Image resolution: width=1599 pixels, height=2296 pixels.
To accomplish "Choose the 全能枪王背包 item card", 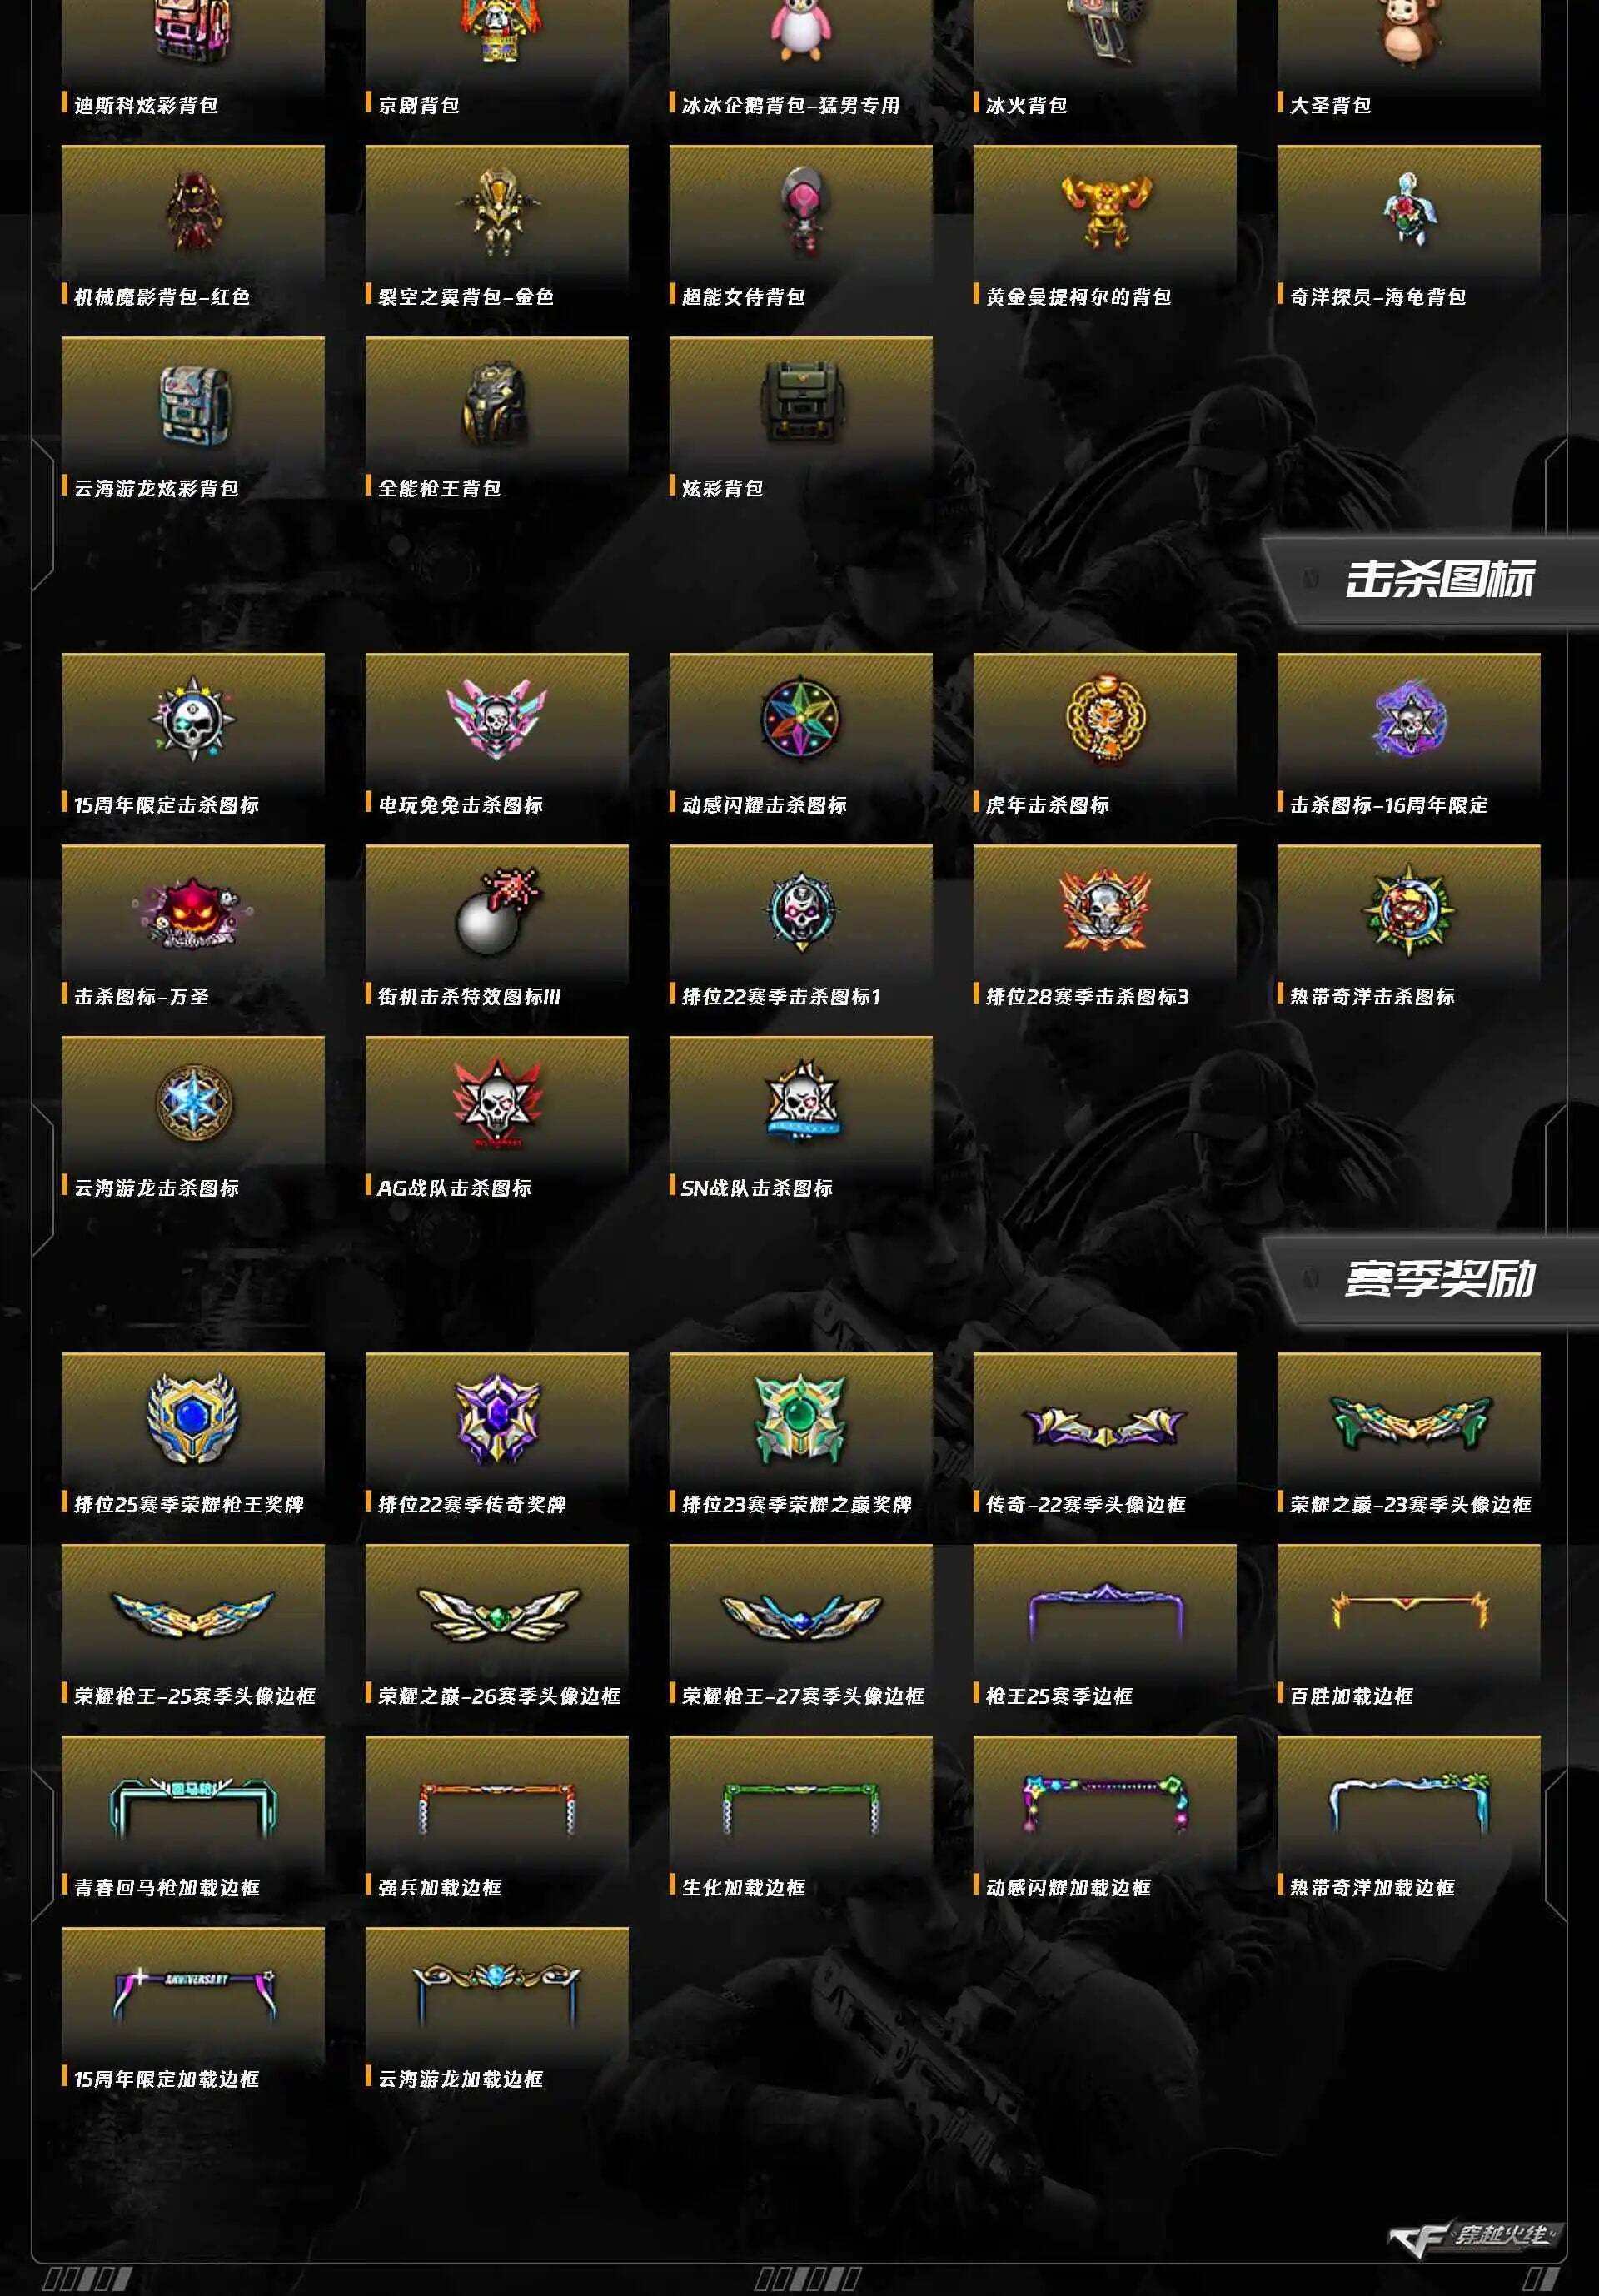I will (x=496, y=419).
